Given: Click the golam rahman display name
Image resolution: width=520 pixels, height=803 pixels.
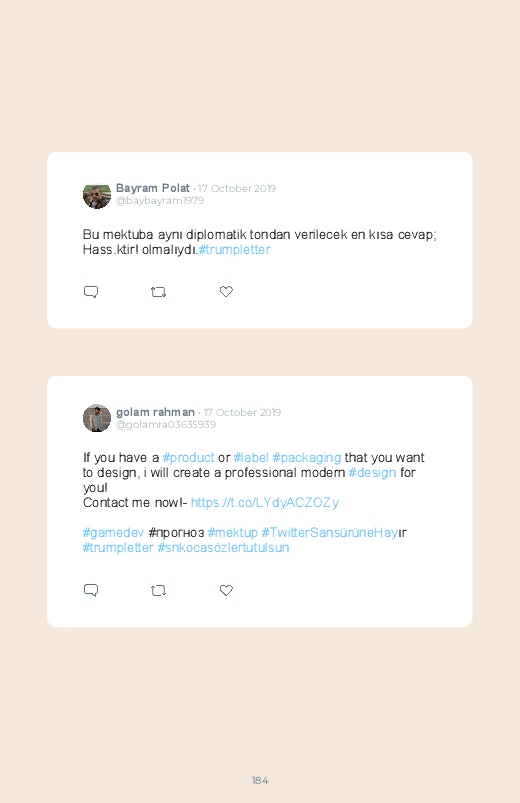Looking at the screenshot, I should click(x=155, y=412).
